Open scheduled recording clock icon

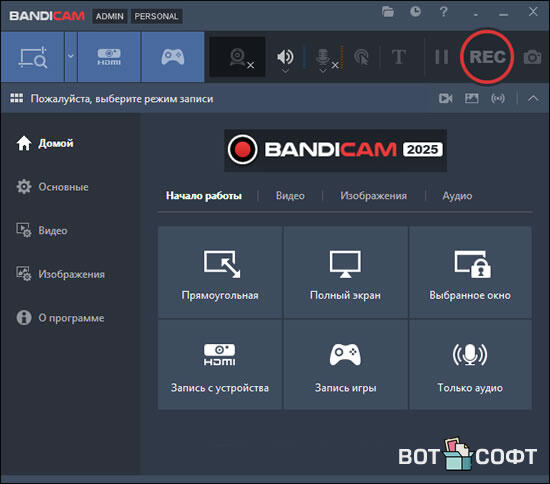(x=416, y=12)
